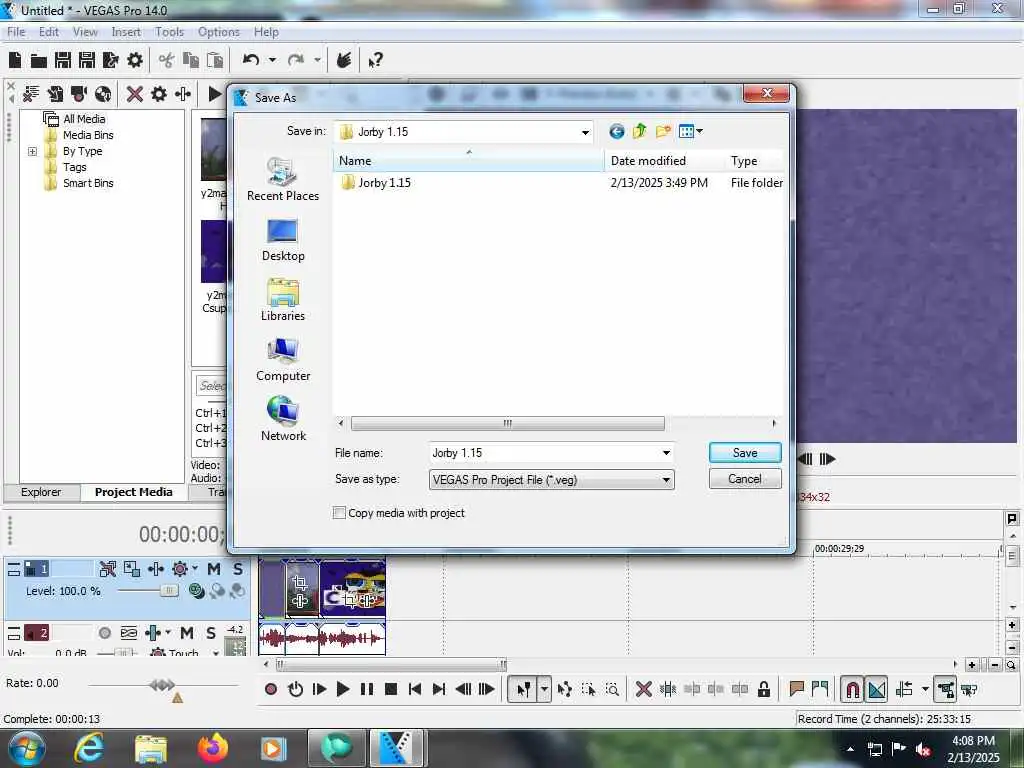
Task: Click the timeline Delete X icon
Action: pyautogui.click(x=643, y=689)
